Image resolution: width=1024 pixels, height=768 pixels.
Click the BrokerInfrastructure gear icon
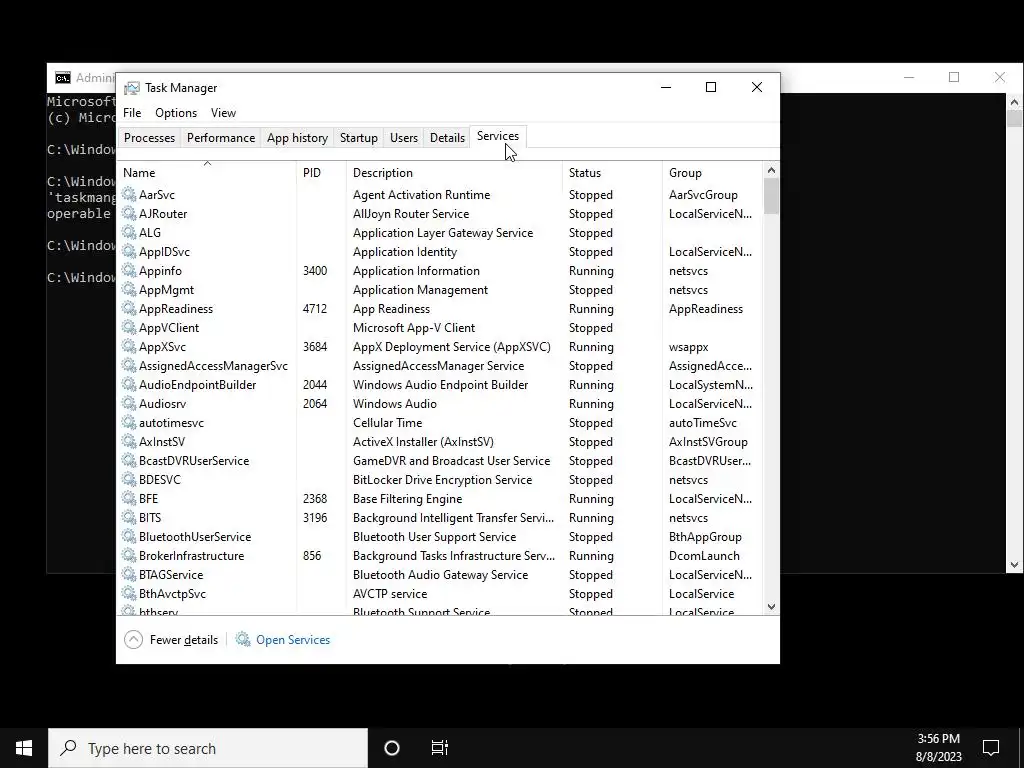129,556
